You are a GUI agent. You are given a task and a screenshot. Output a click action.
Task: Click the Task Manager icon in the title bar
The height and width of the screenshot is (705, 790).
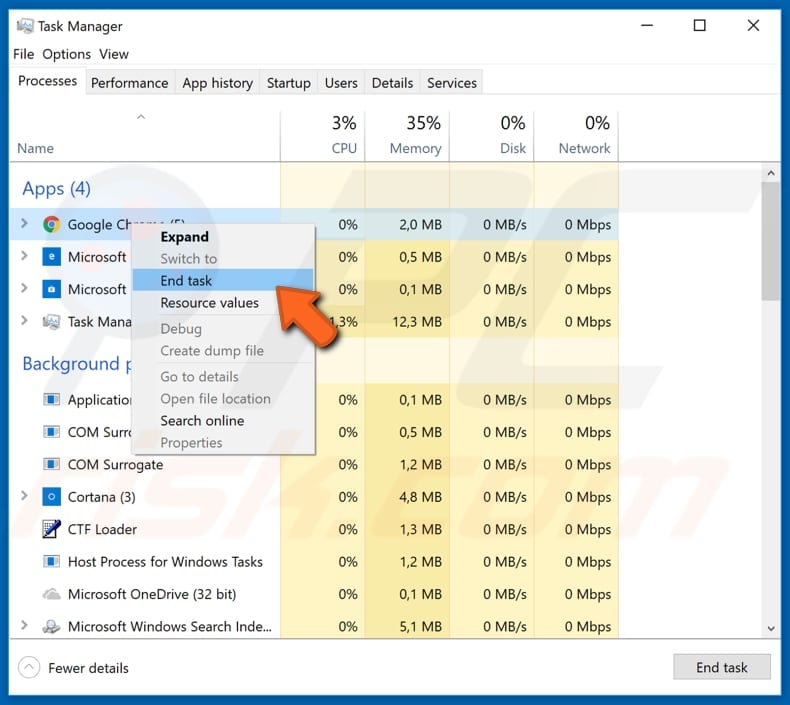[x=22, y=27]
